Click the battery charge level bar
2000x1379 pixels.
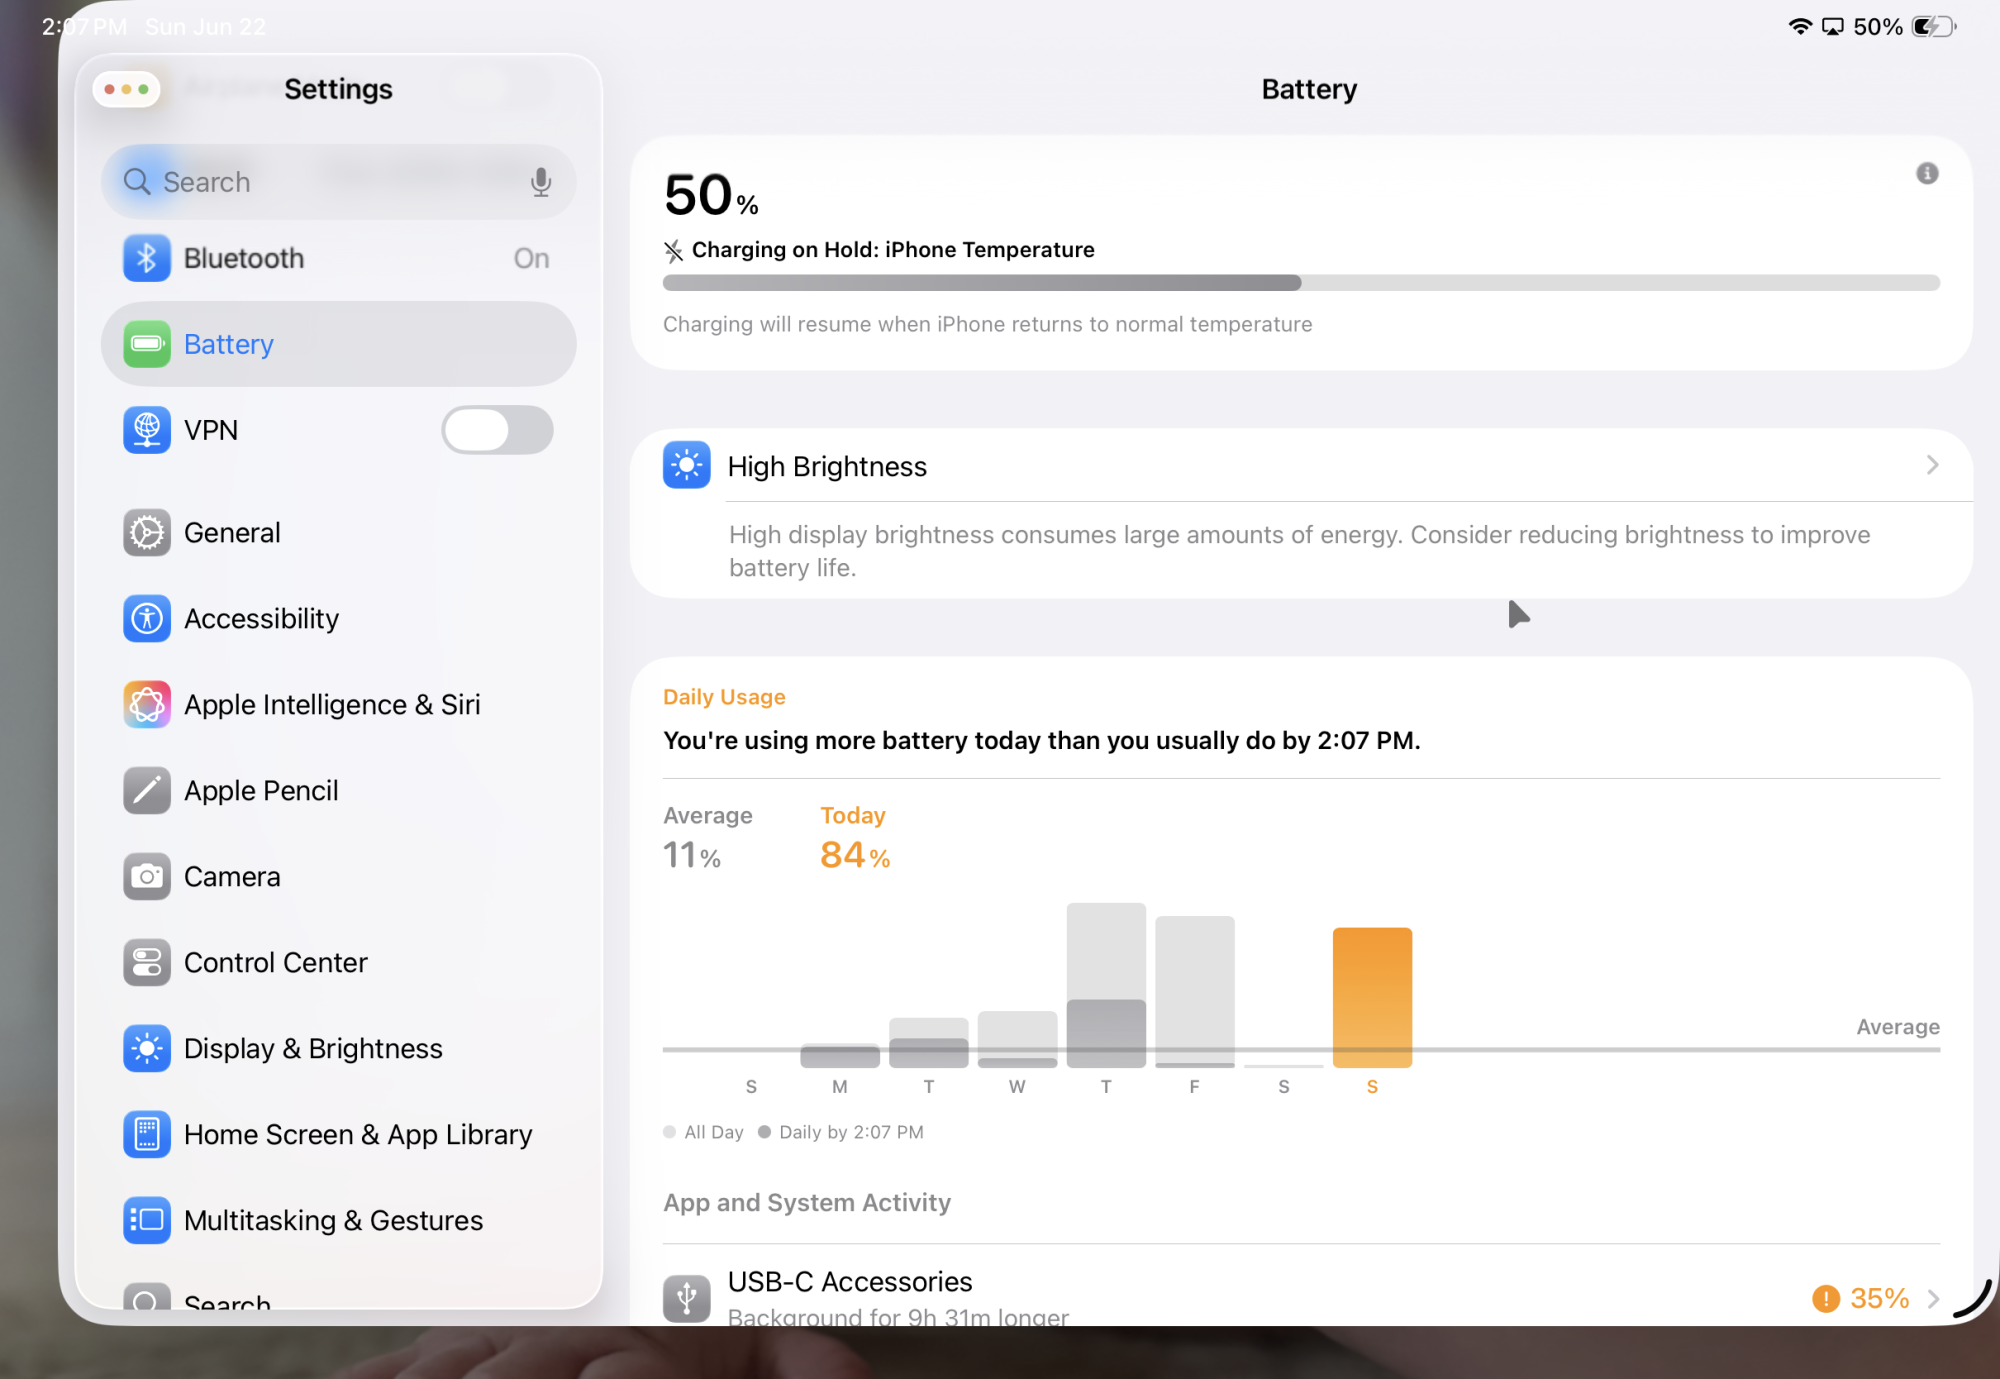1300,283
